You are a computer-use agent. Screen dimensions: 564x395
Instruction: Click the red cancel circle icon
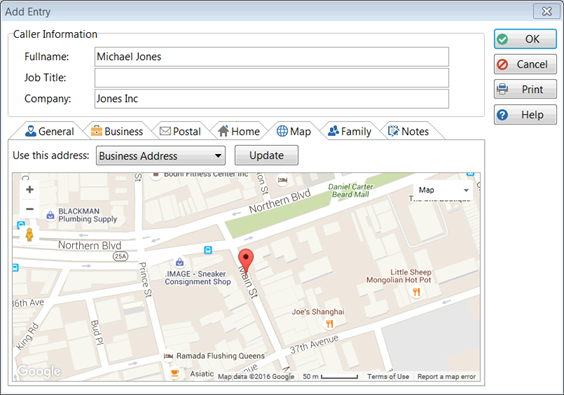click(x=502, y=64)
